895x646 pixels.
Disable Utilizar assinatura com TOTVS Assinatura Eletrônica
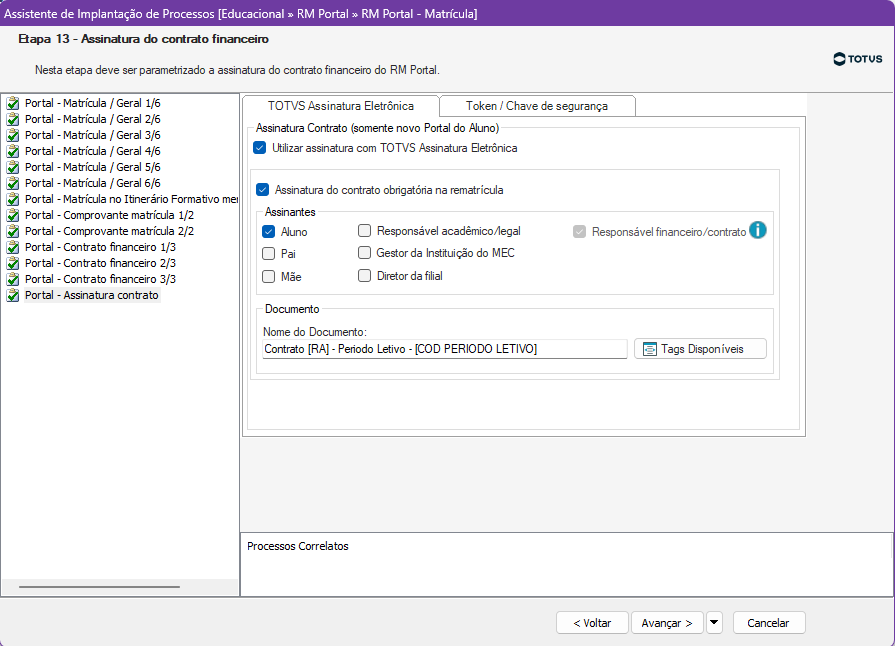point(260,148)
